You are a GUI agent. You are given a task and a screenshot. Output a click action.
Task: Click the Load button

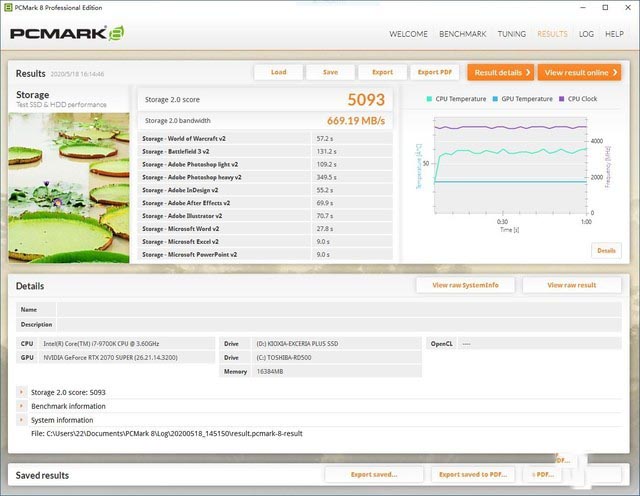(x=278, y=72)
